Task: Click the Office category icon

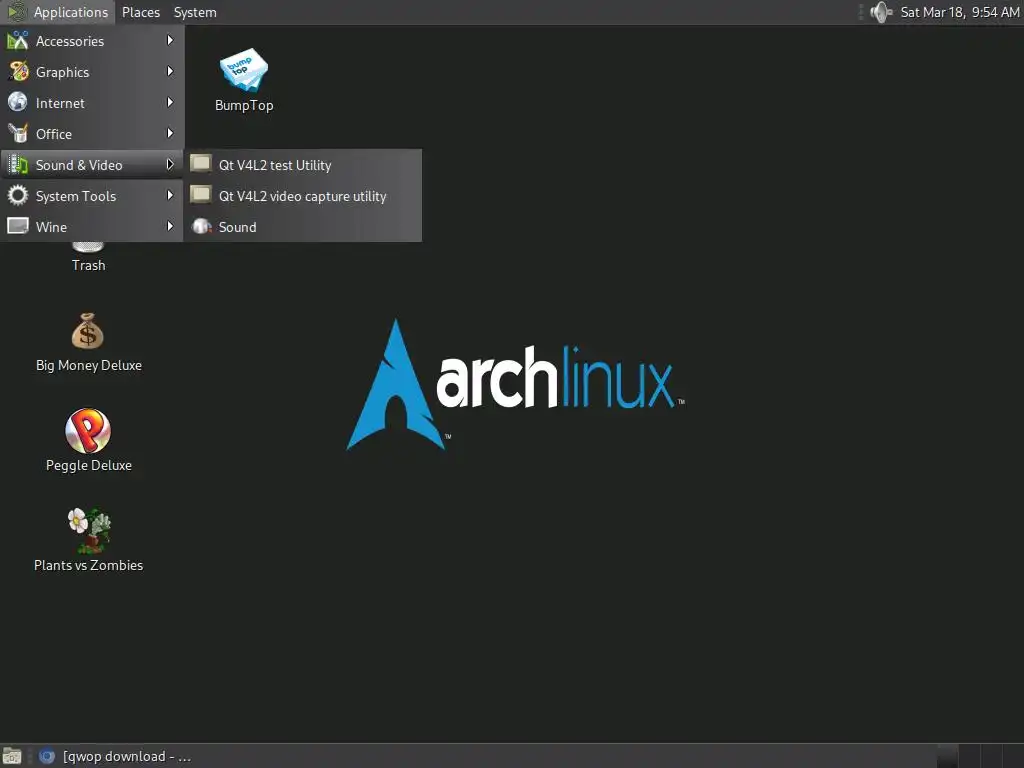Action: click(x=18, y=133)
